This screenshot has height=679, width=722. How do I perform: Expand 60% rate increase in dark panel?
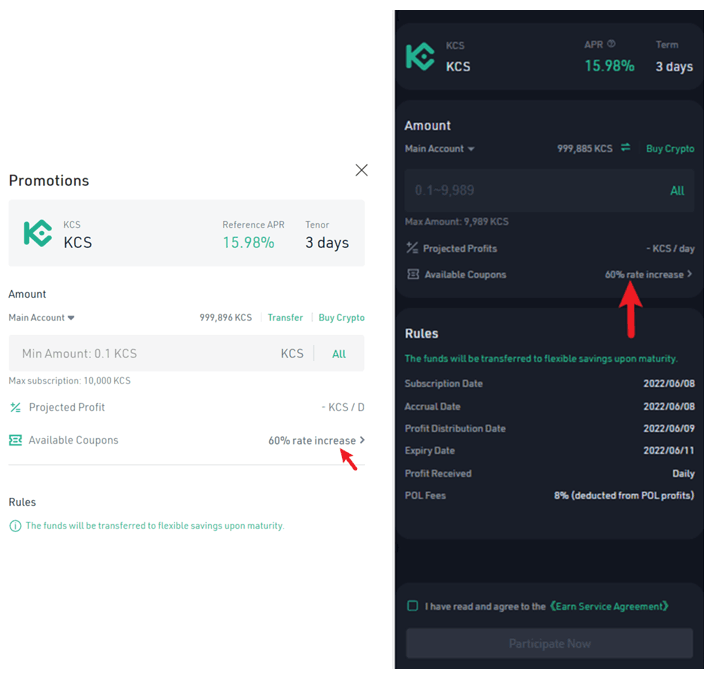click(648, 274)
